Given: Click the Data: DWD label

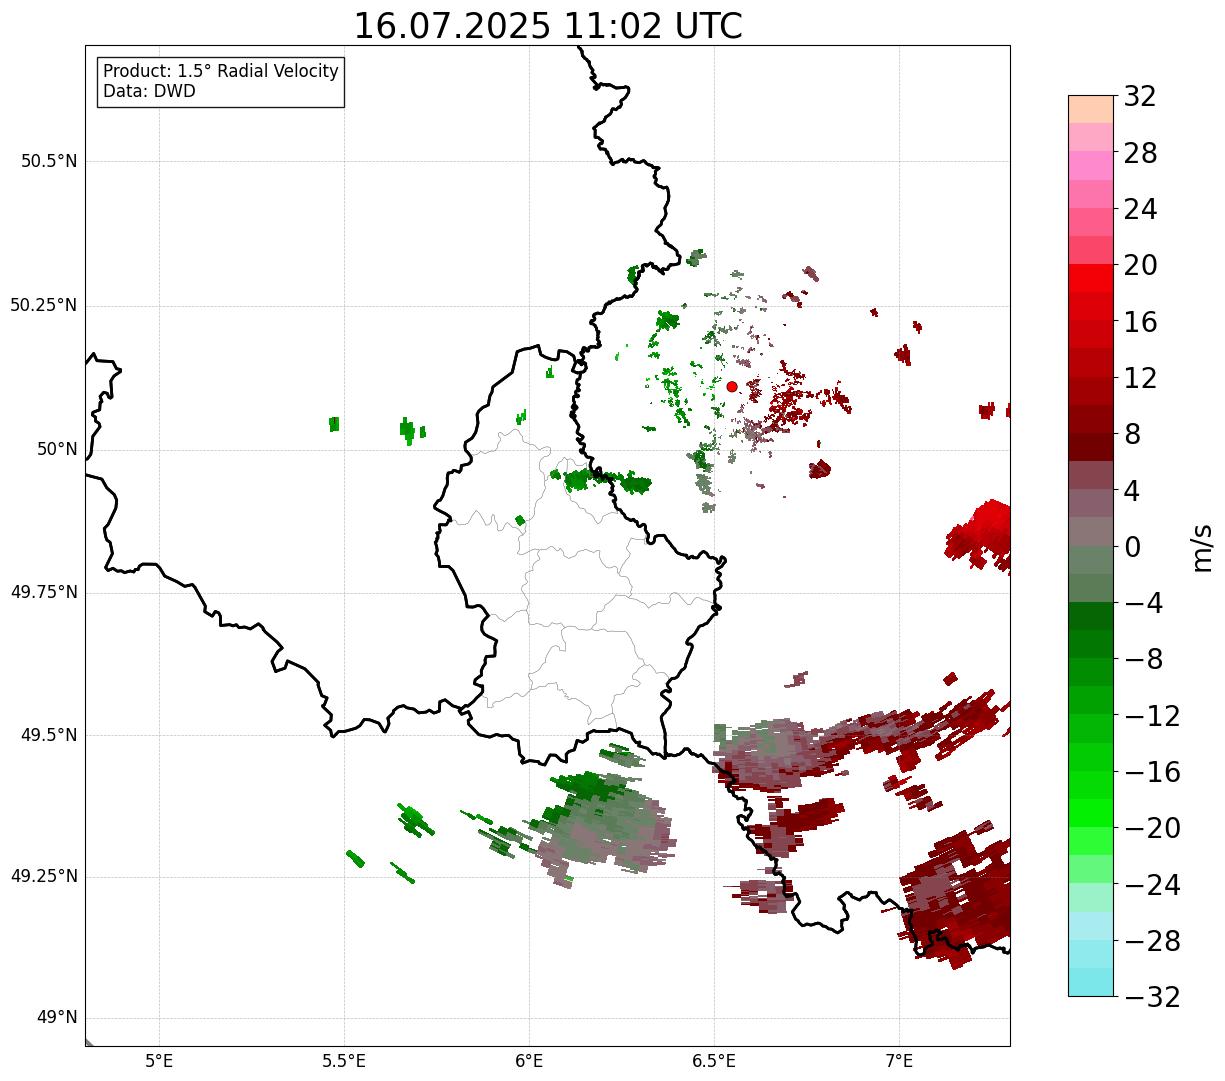Looking at the screenshot, I should click(x=149, y=91).
